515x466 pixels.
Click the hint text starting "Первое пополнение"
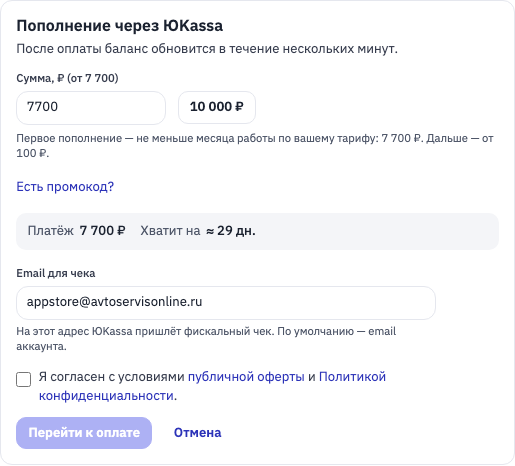coord(255,146)
